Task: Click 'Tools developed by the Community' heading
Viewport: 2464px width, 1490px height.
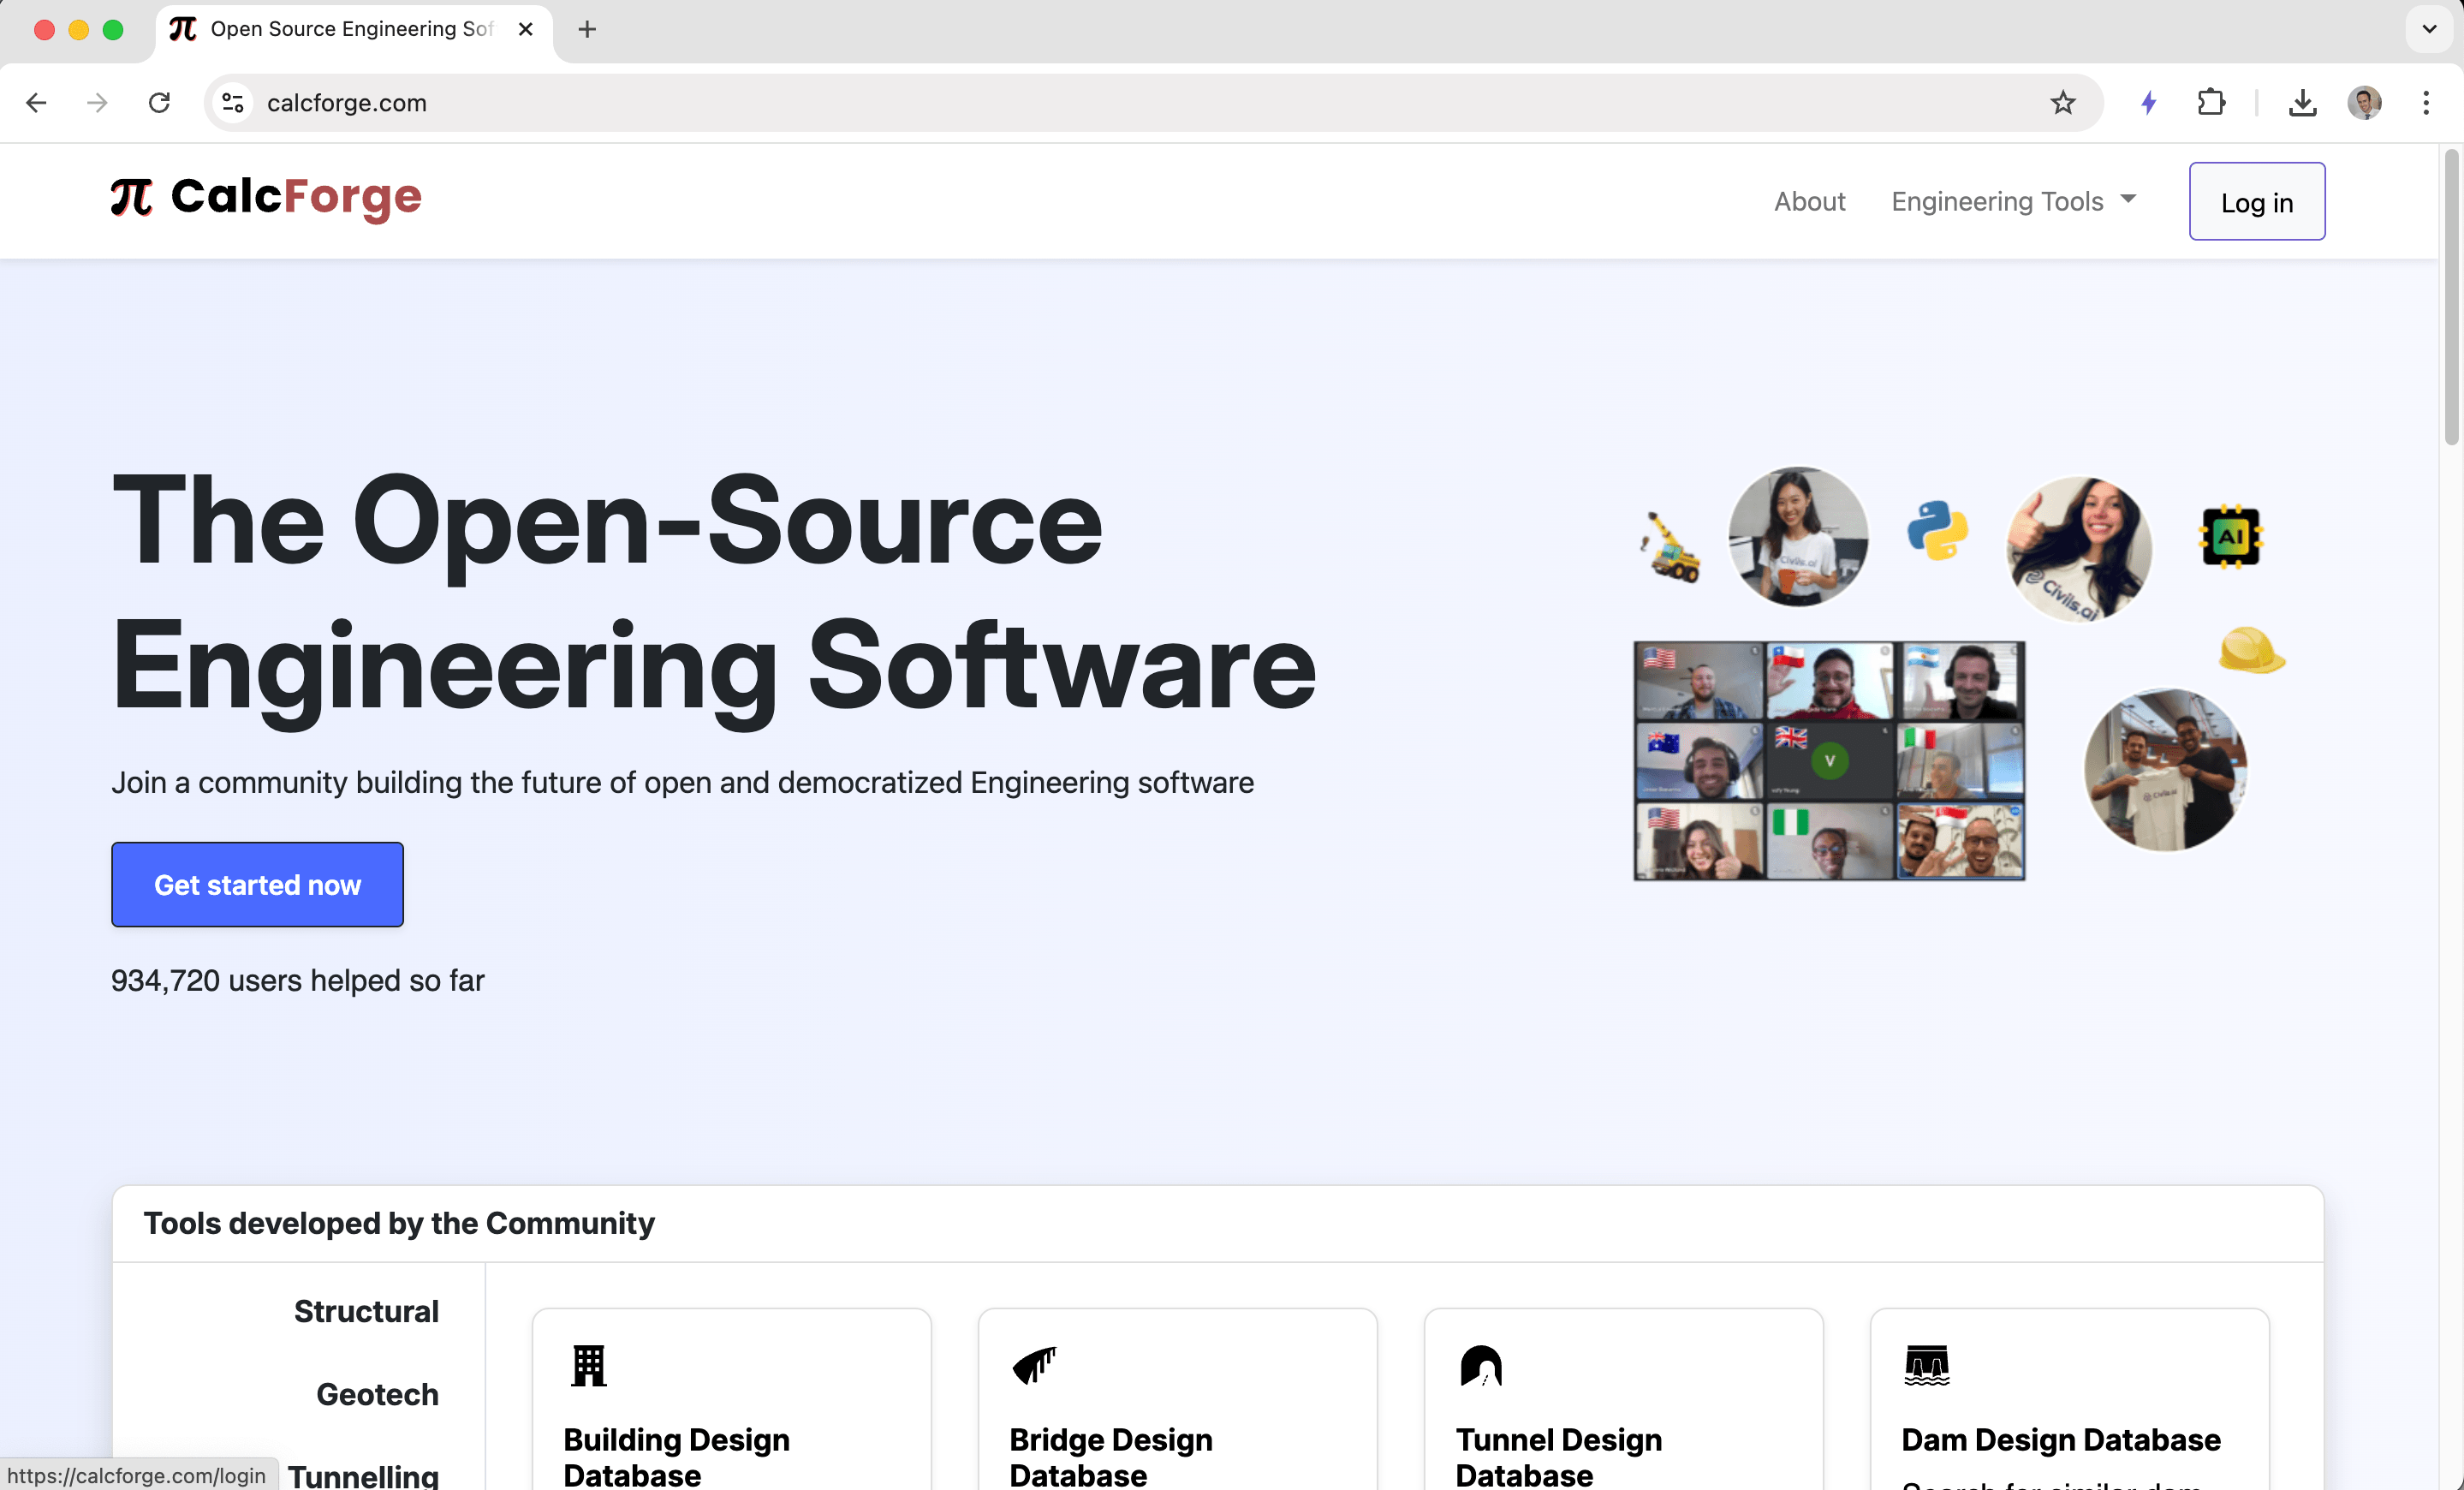Action: pos(399,1223)
